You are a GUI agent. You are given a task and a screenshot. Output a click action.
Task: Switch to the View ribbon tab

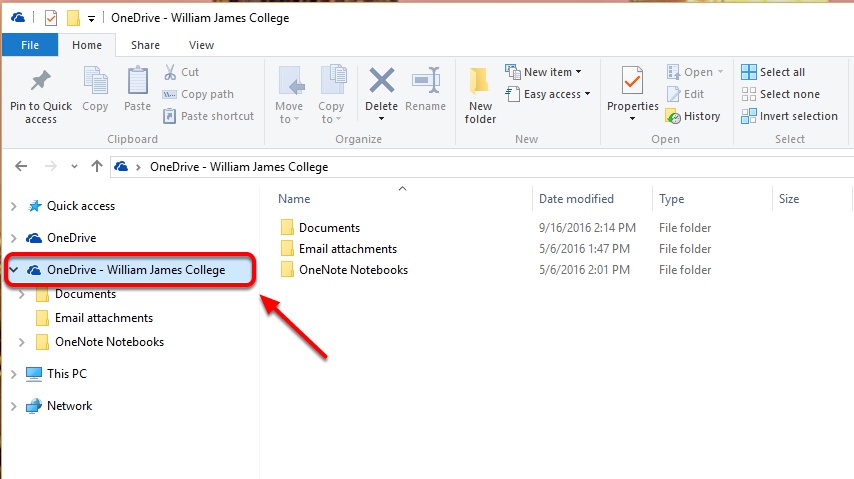coord(201,45)
